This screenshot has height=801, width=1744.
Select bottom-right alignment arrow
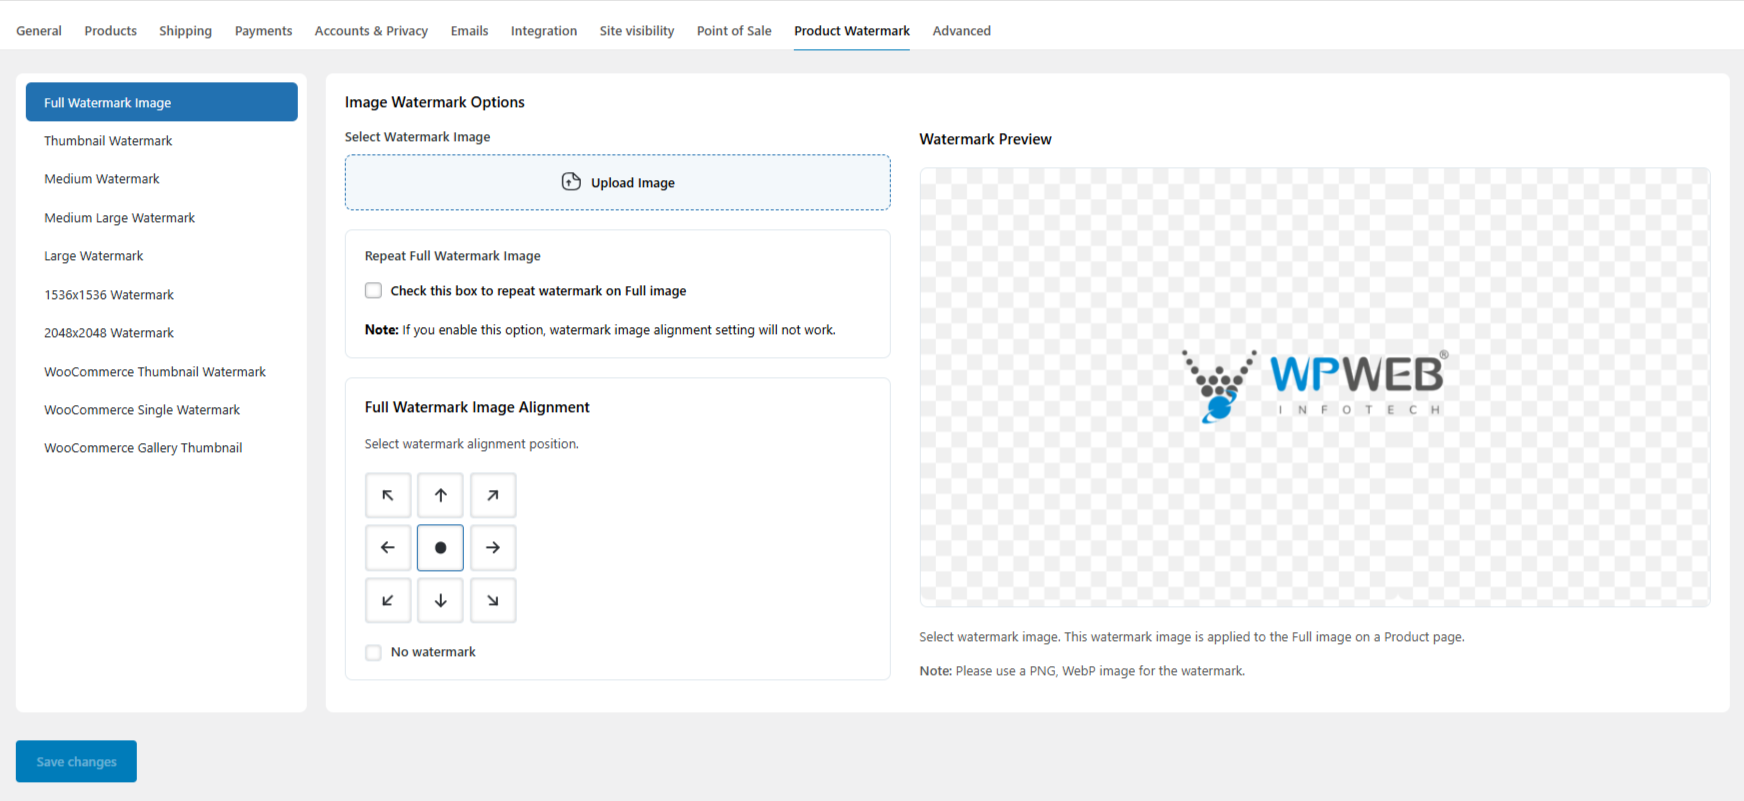[x=493, y=600]
